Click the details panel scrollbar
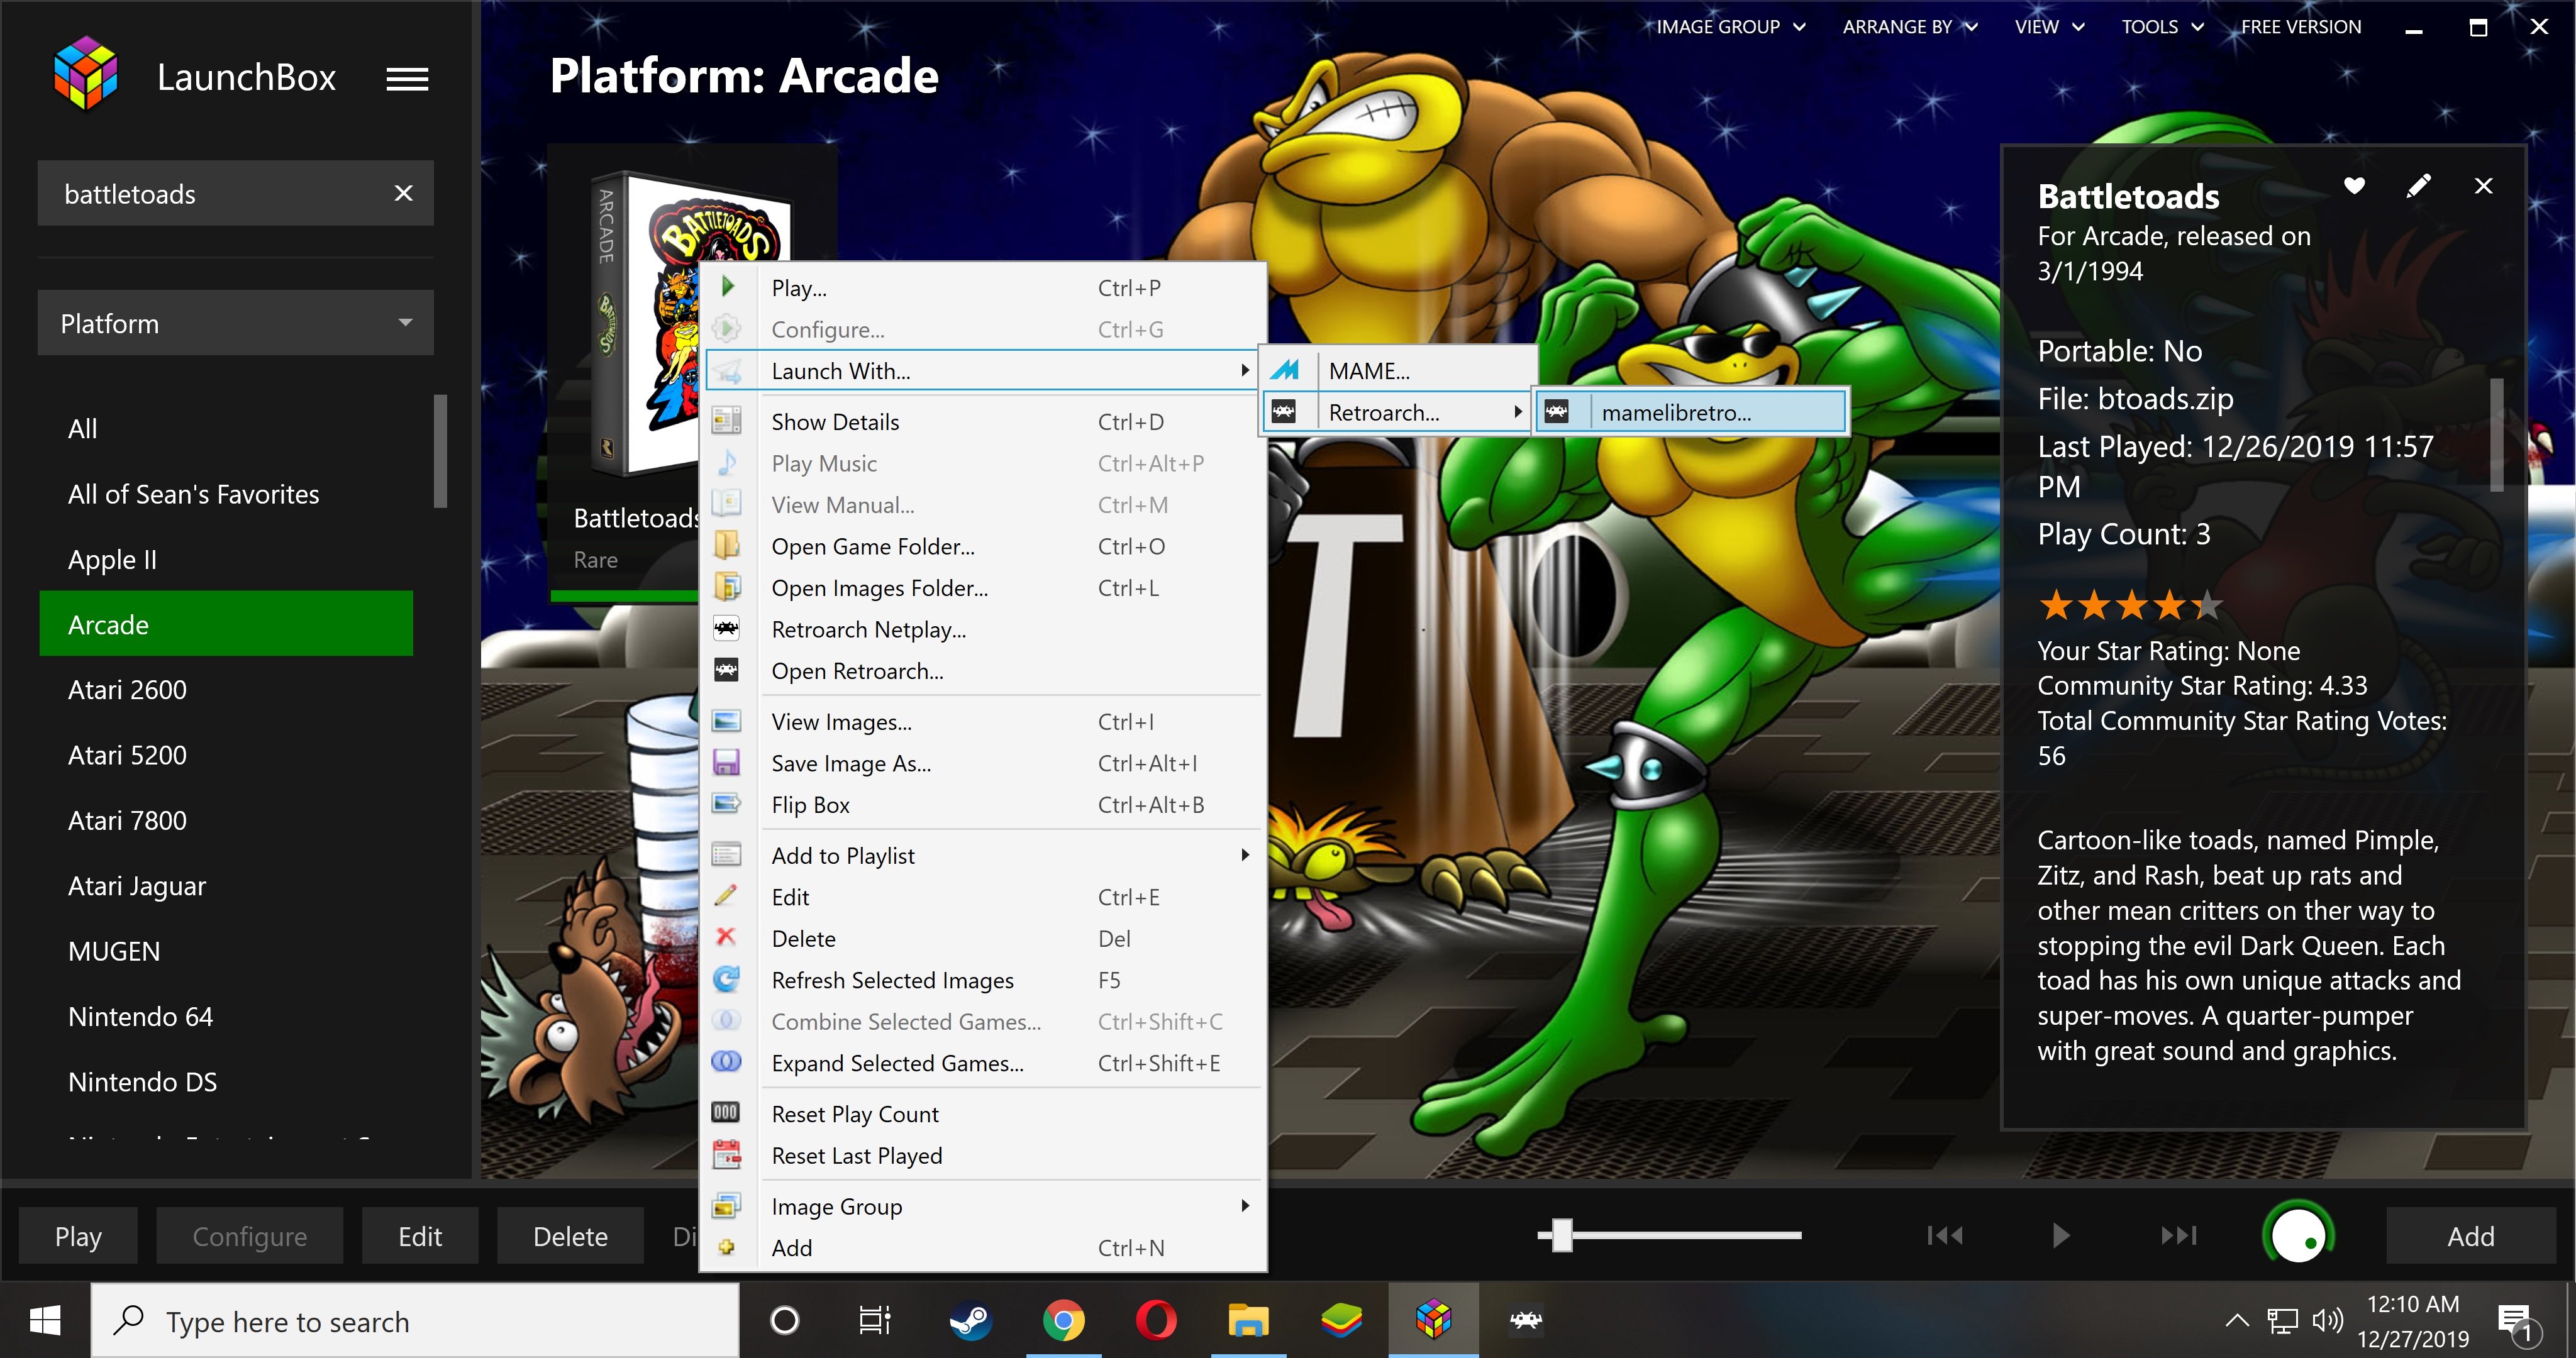The width and height of the screenshot is (2576, 1358). pyautogui.click(x=2497, y=434)
